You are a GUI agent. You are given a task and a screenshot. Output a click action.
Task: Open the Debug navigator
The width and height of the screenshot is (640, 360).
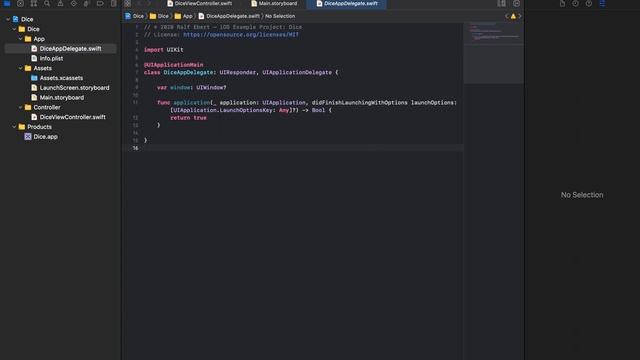point(87,4)
